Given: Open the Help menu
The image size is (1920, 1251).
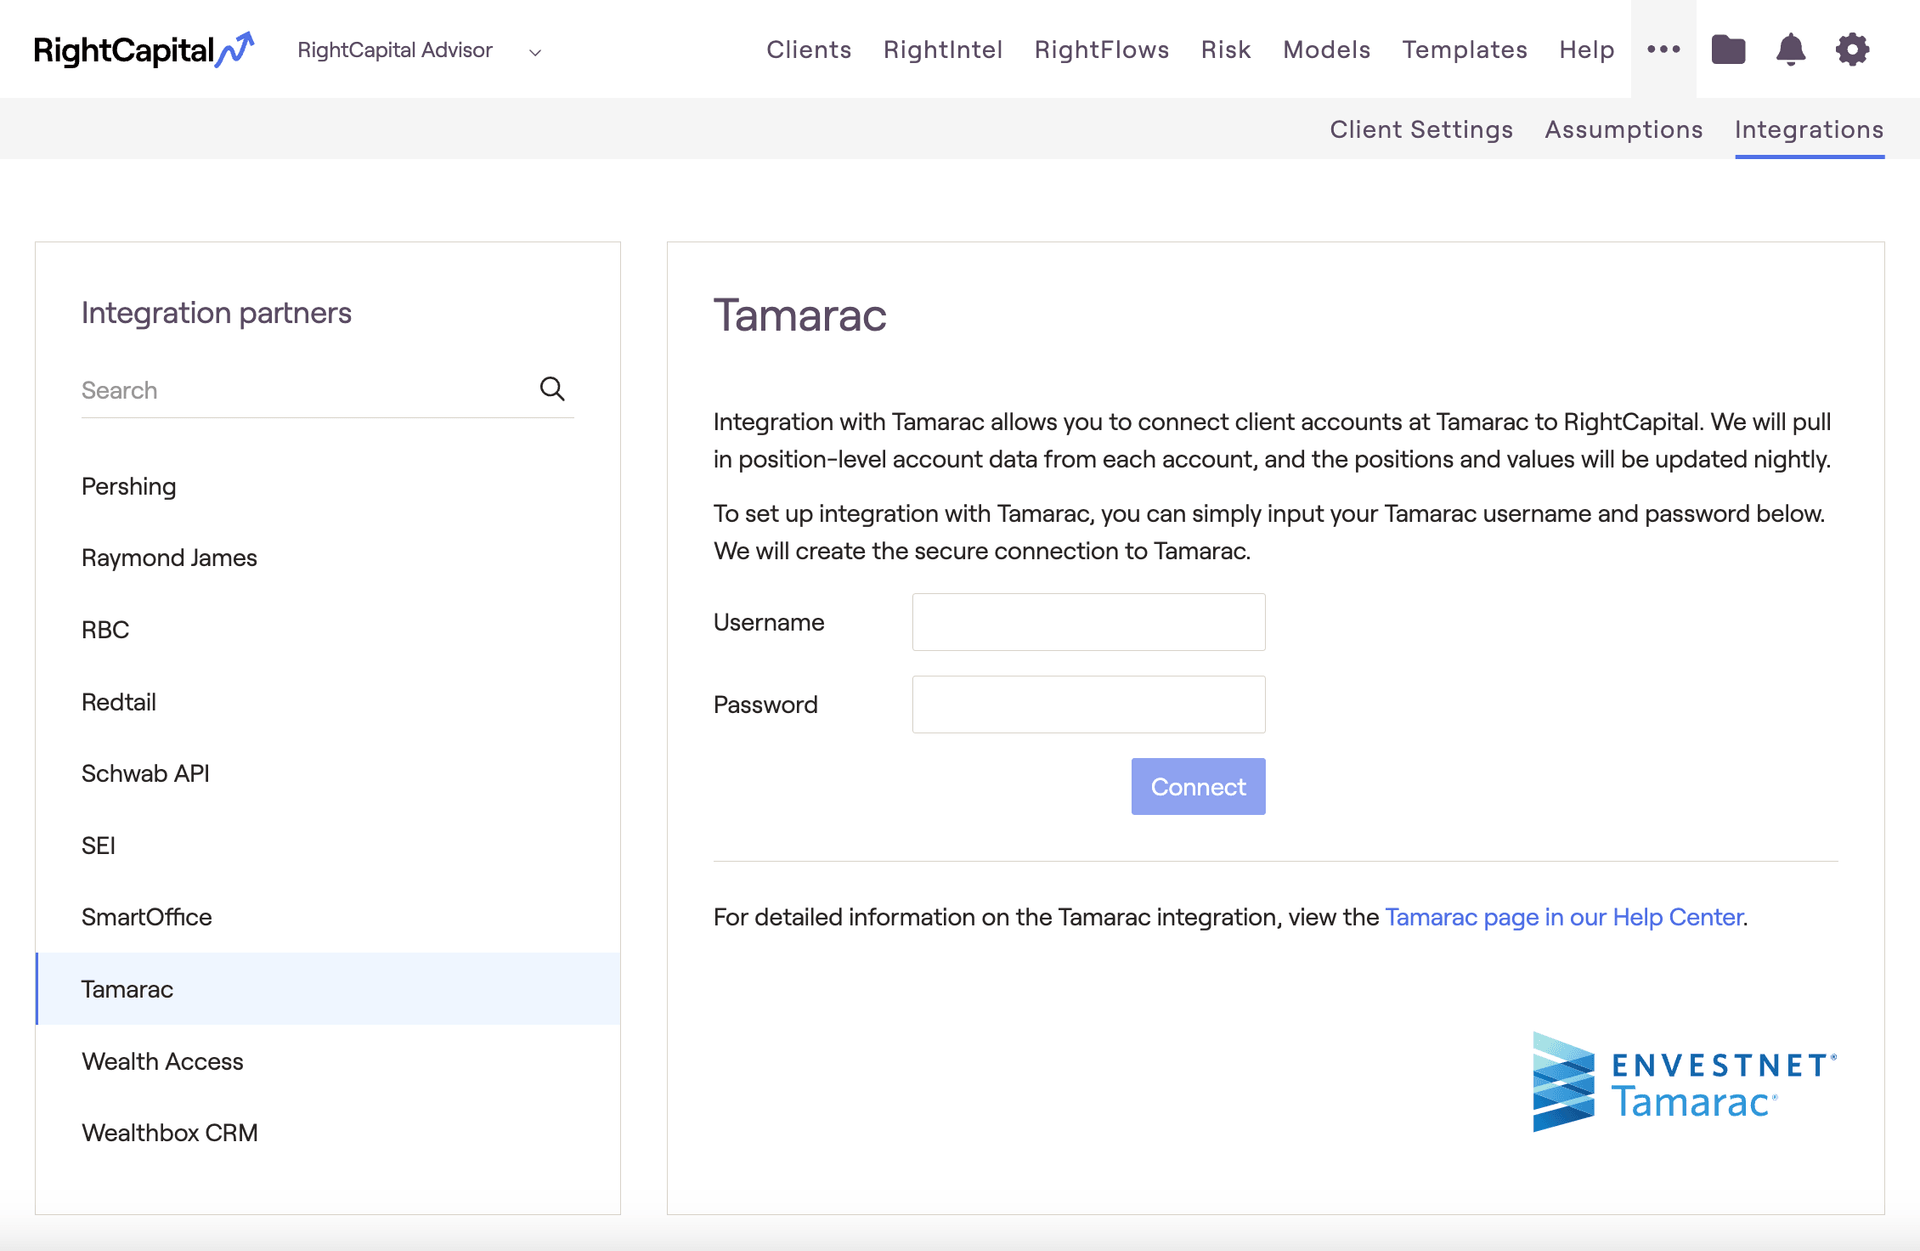Looking at the screenshot, I should click(1587, 50).
